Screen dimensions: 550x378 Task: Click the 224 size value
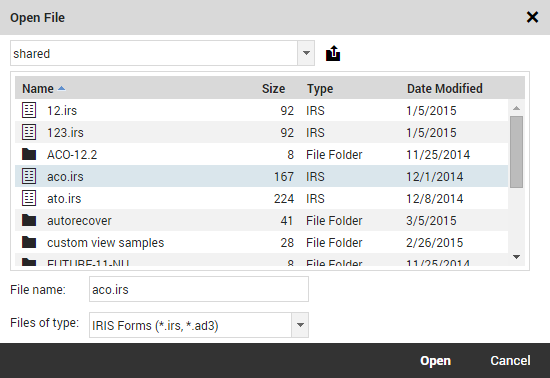point(284,198)
